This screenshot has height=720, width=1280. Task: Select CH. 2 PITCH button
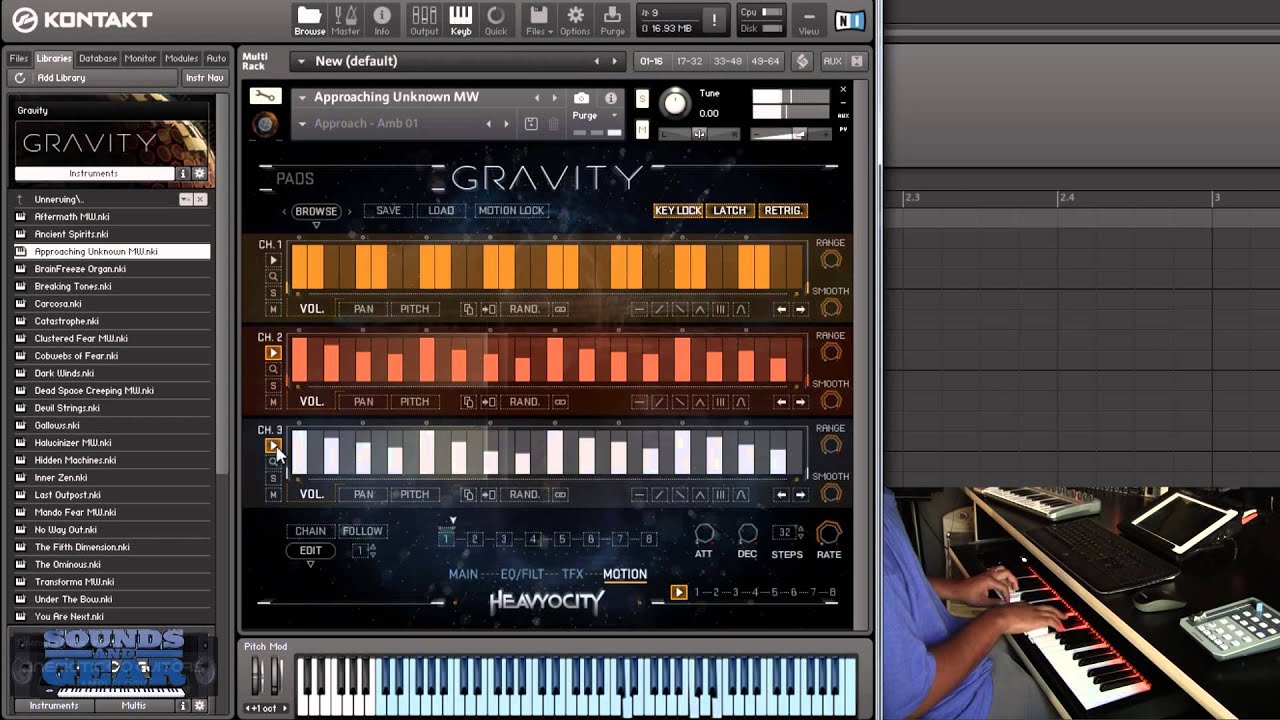pyautogui.click(x=415, y=402)
